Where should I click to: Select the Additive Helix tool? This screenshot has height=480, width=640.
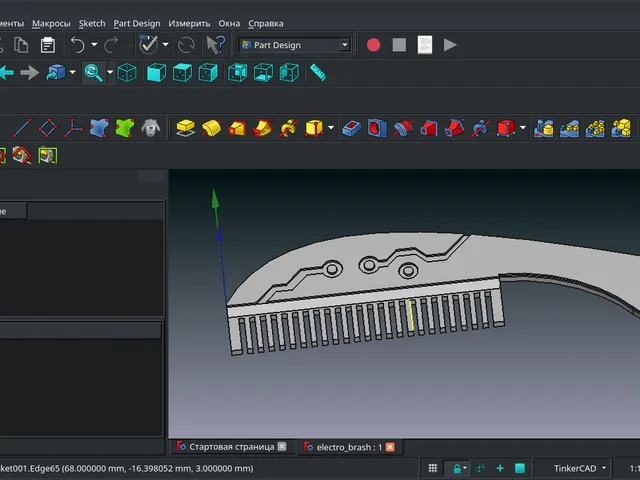[x=288, y=128]
